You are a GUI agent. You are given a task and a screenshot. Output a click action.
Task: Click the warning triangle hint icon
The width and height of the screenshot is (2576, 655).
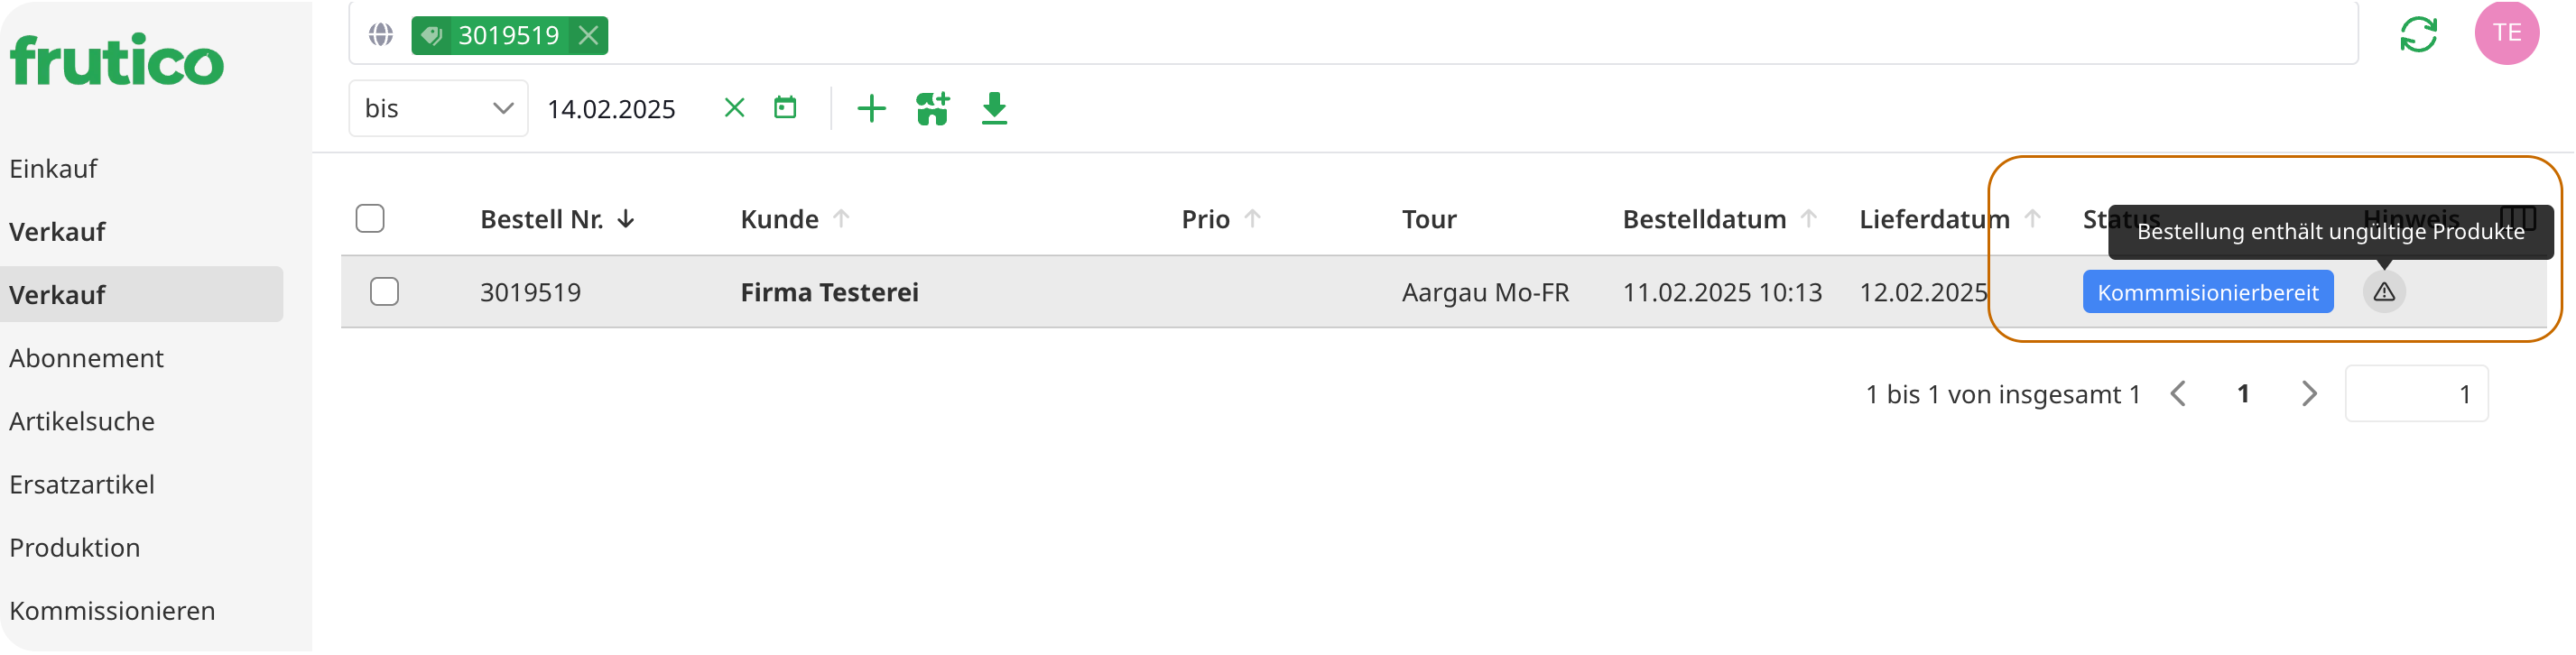point(2384,292)
